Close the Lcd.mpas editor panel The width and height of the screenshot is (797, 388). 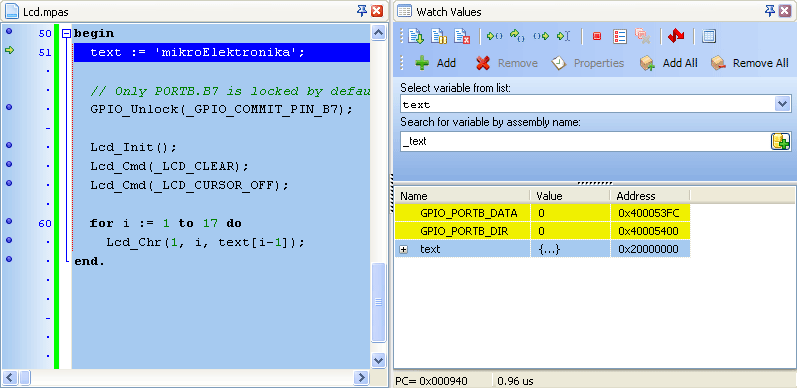coord(377,11)
